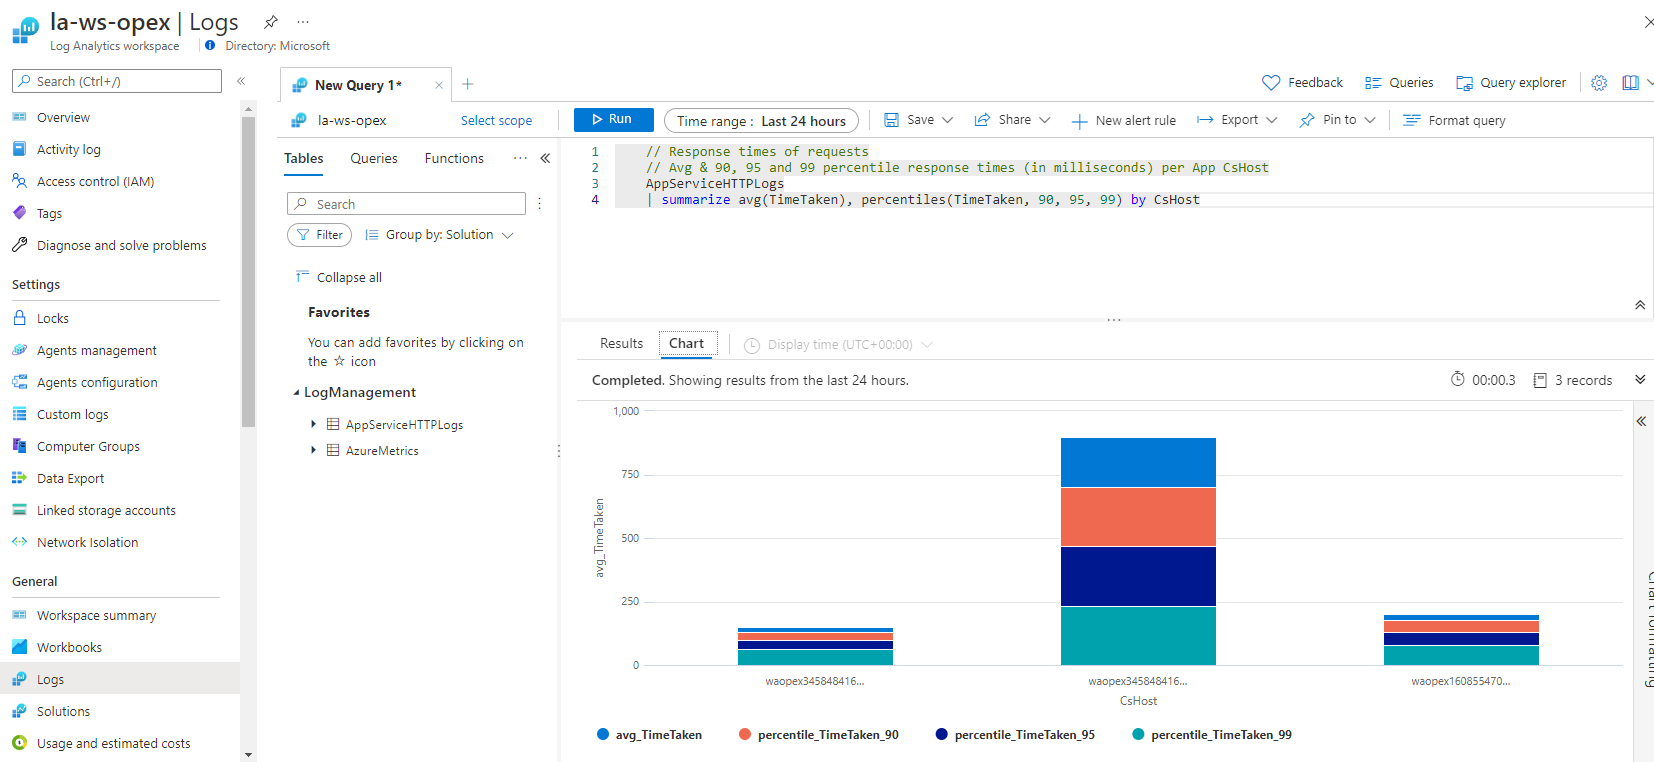The width and height of the screenshot is (1654, 762).
Task: Open the Share dropdown
Action: [1012, 120]
